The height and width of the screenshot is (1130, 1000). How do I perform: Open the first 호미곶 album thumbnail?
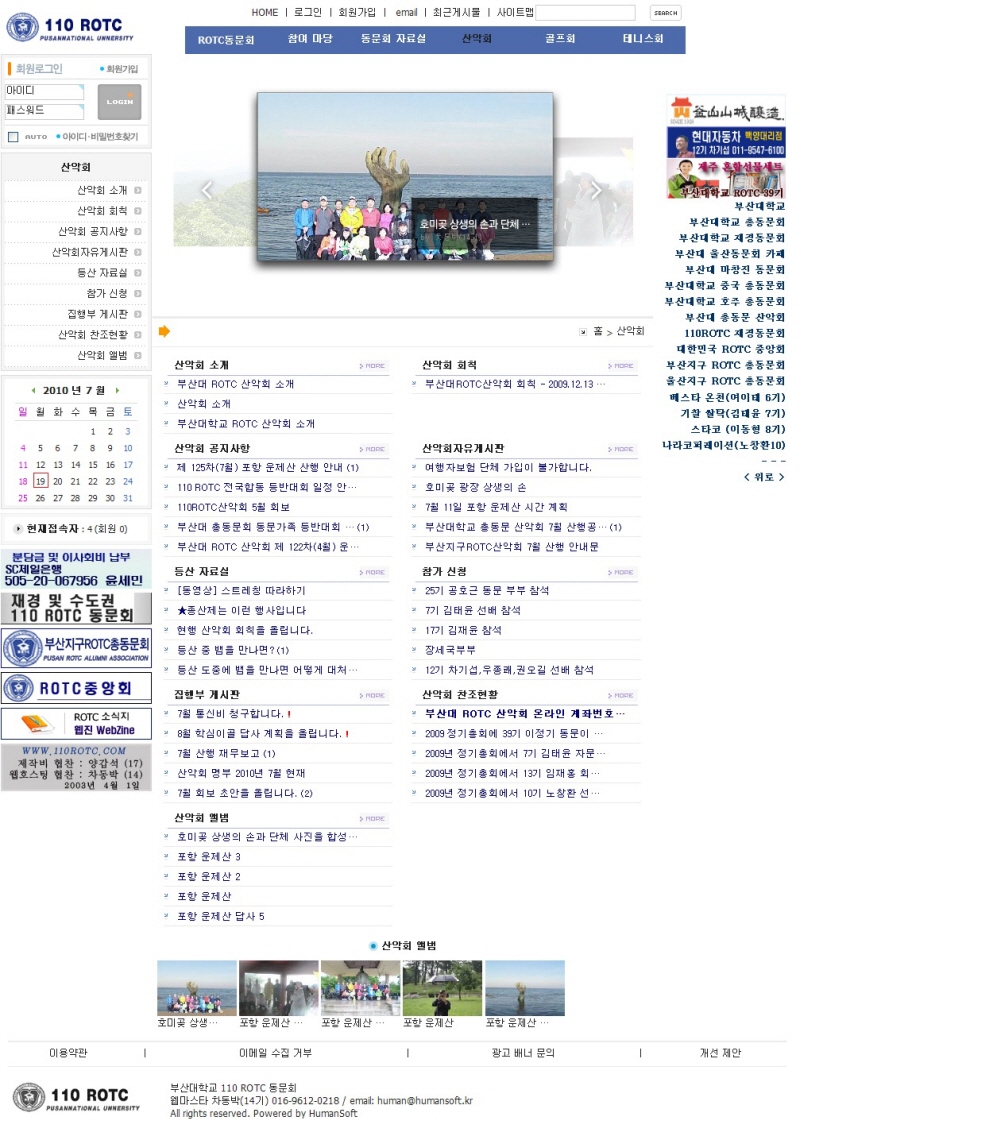pos(197,988)
